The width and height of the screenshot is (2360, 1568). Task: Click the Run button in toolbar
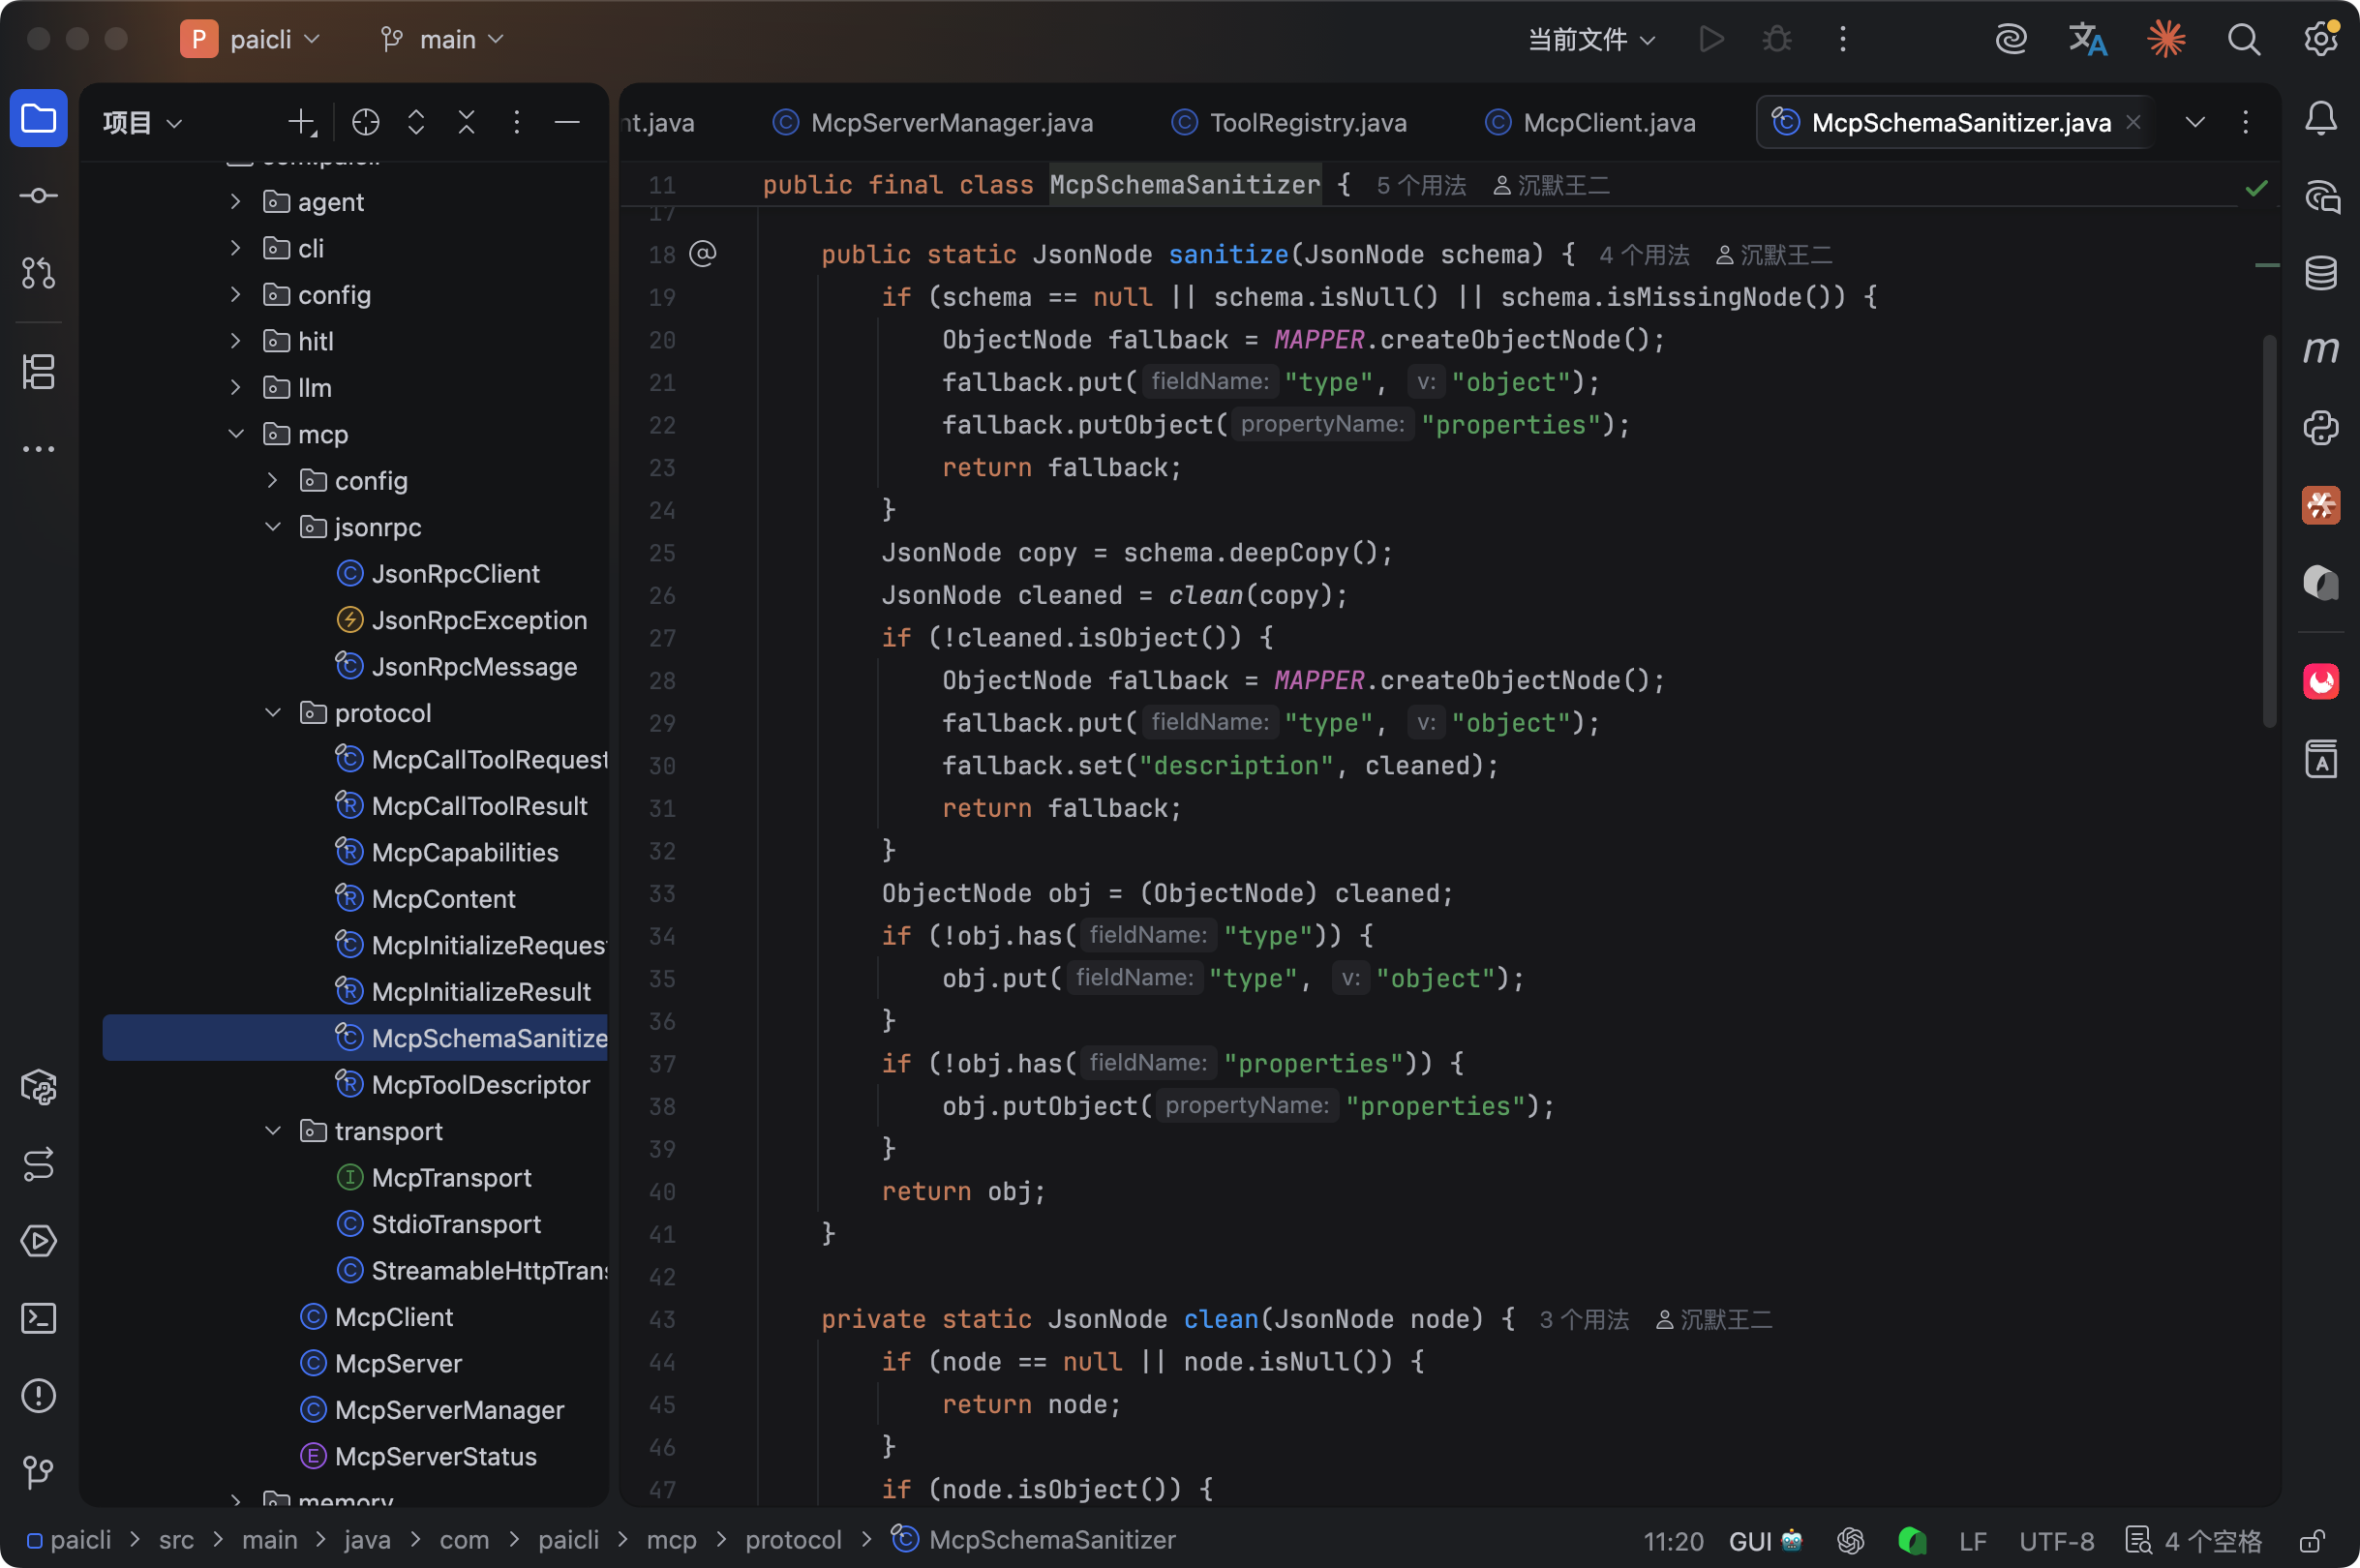pos(1711,39)
